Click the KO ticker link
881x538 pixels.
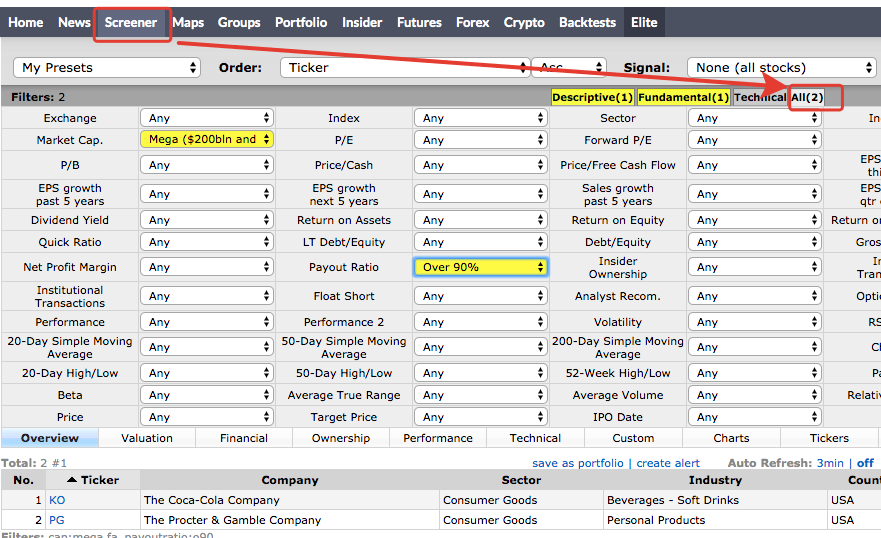tap(57, 500)
